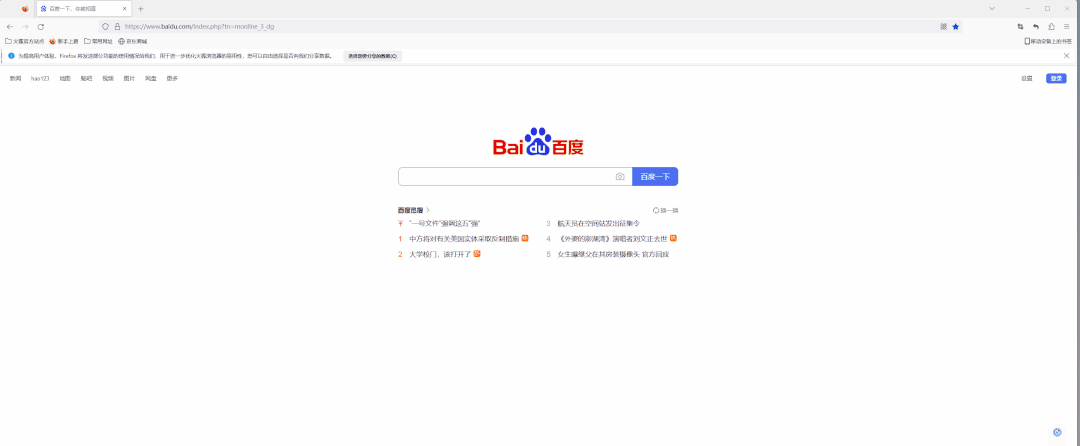The height and width of the screenshot is (446, 1080).
Task: Click the blue 登录 login button
Action: (x=1056, y=78)
